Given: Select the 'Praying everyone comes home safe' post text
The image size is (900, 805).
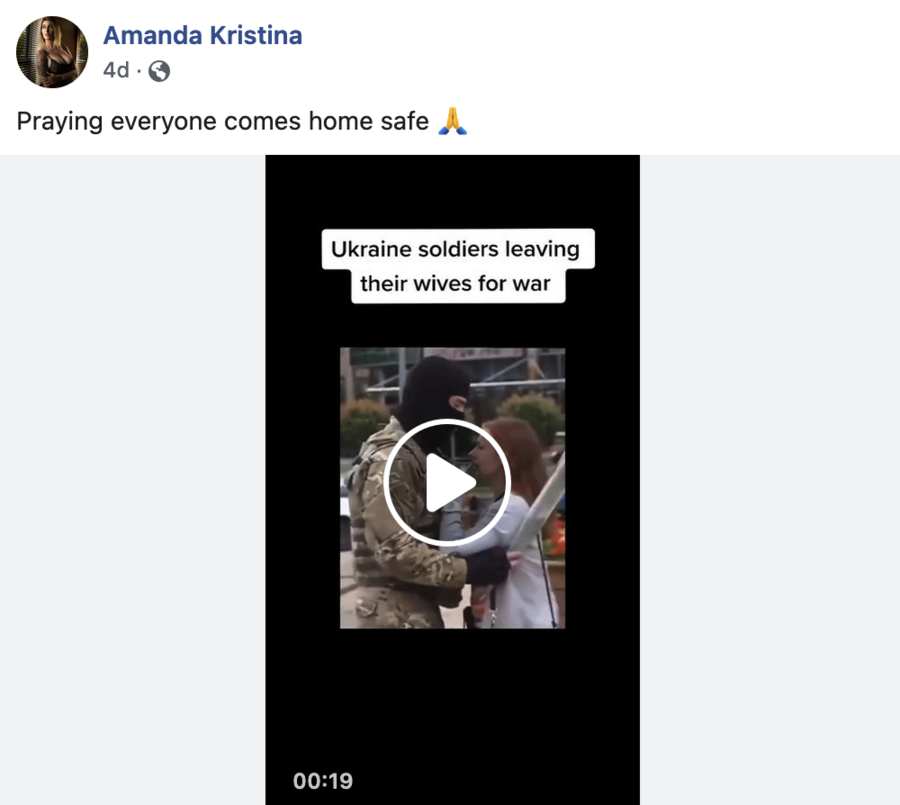Looking at the screenshot, I should [x=223, y=121].
